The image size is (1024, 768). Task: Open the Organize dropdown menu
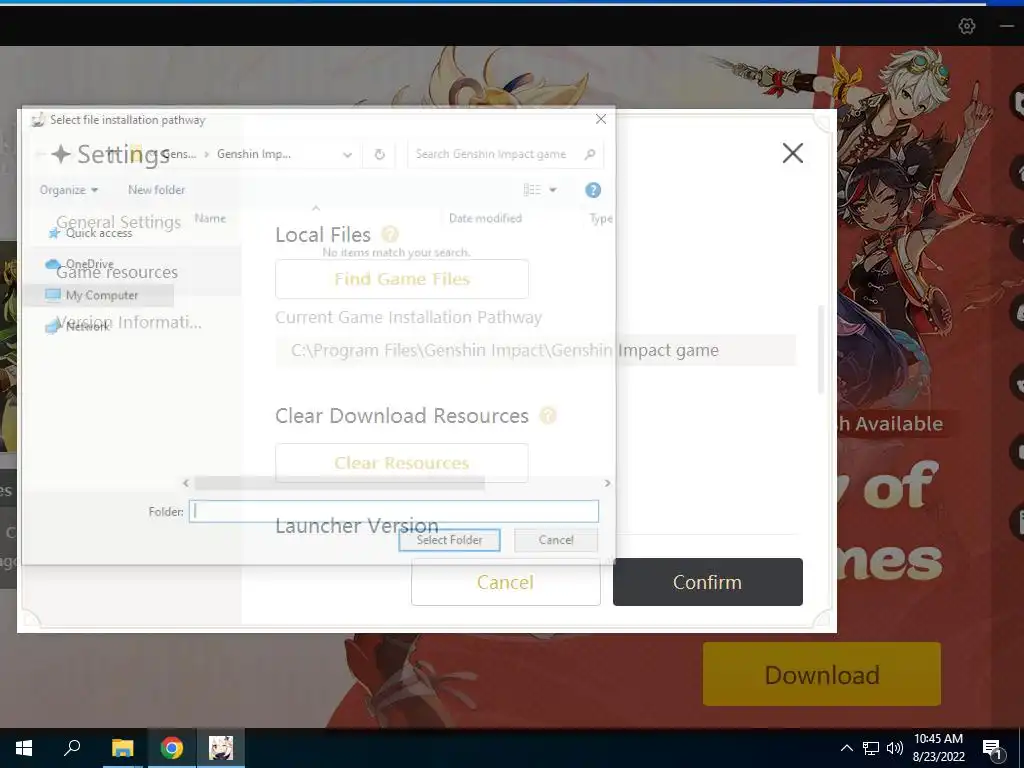point(69,190)
